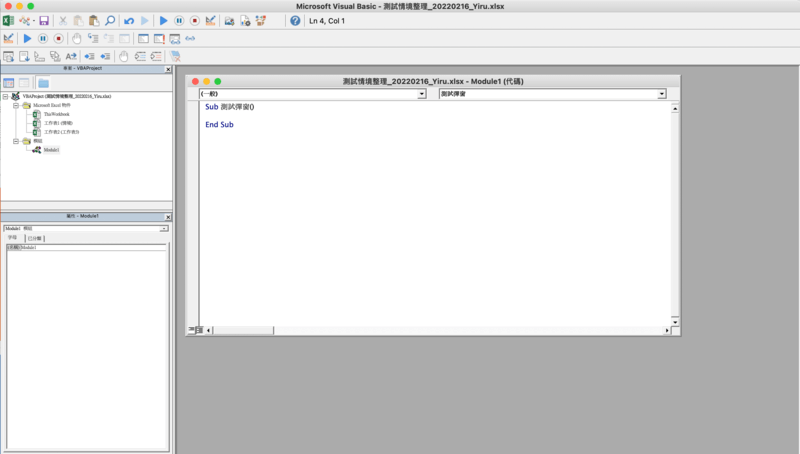Collapse the modules folder above Module1
Image resolution: width=800 pixels, height=454 pixels.
pyautogui.click(x=16, y=141)
